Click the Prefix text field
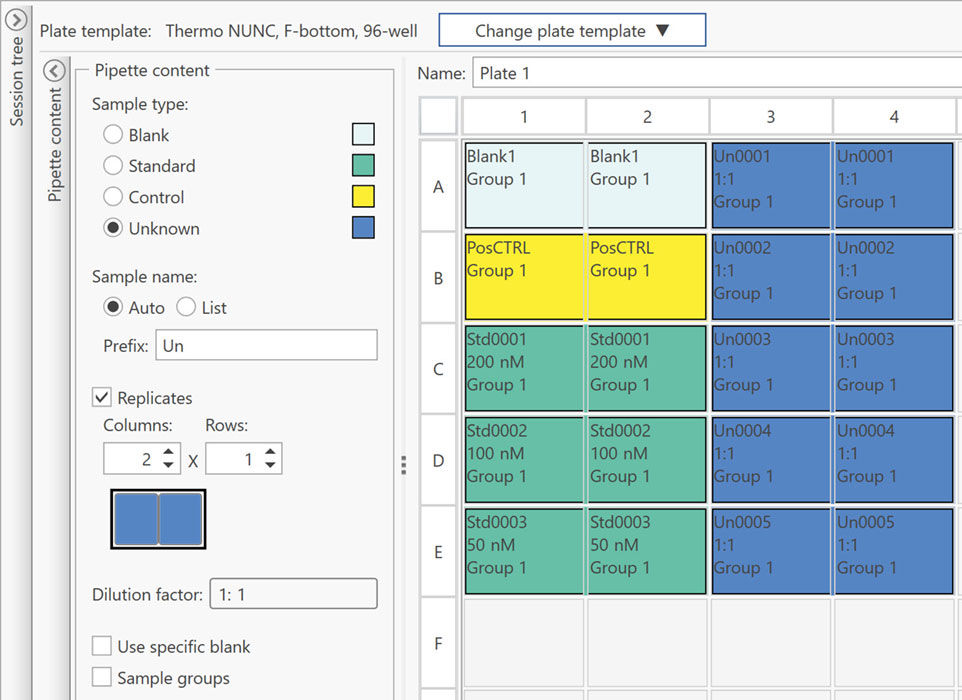Viewport: 962px width, 700px height. click(266, 346)
